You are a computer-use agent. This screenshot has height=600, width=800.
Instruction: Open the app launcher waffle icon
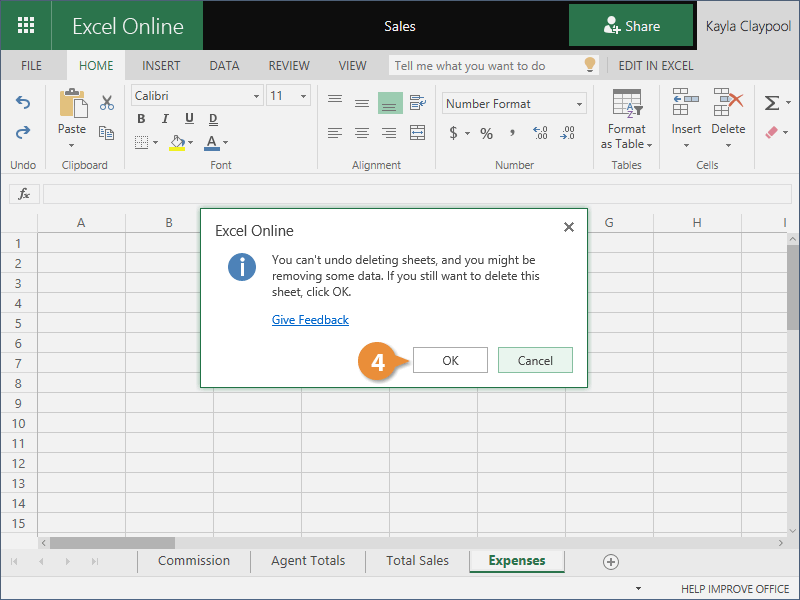click(26, 26)
